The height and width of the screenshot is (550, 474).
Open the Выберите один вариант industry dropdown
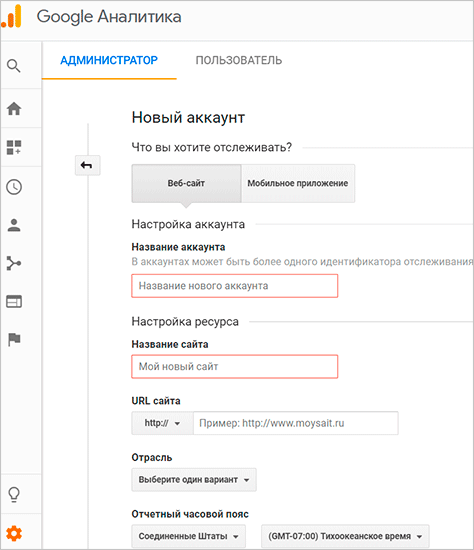[x=194, y=479]
